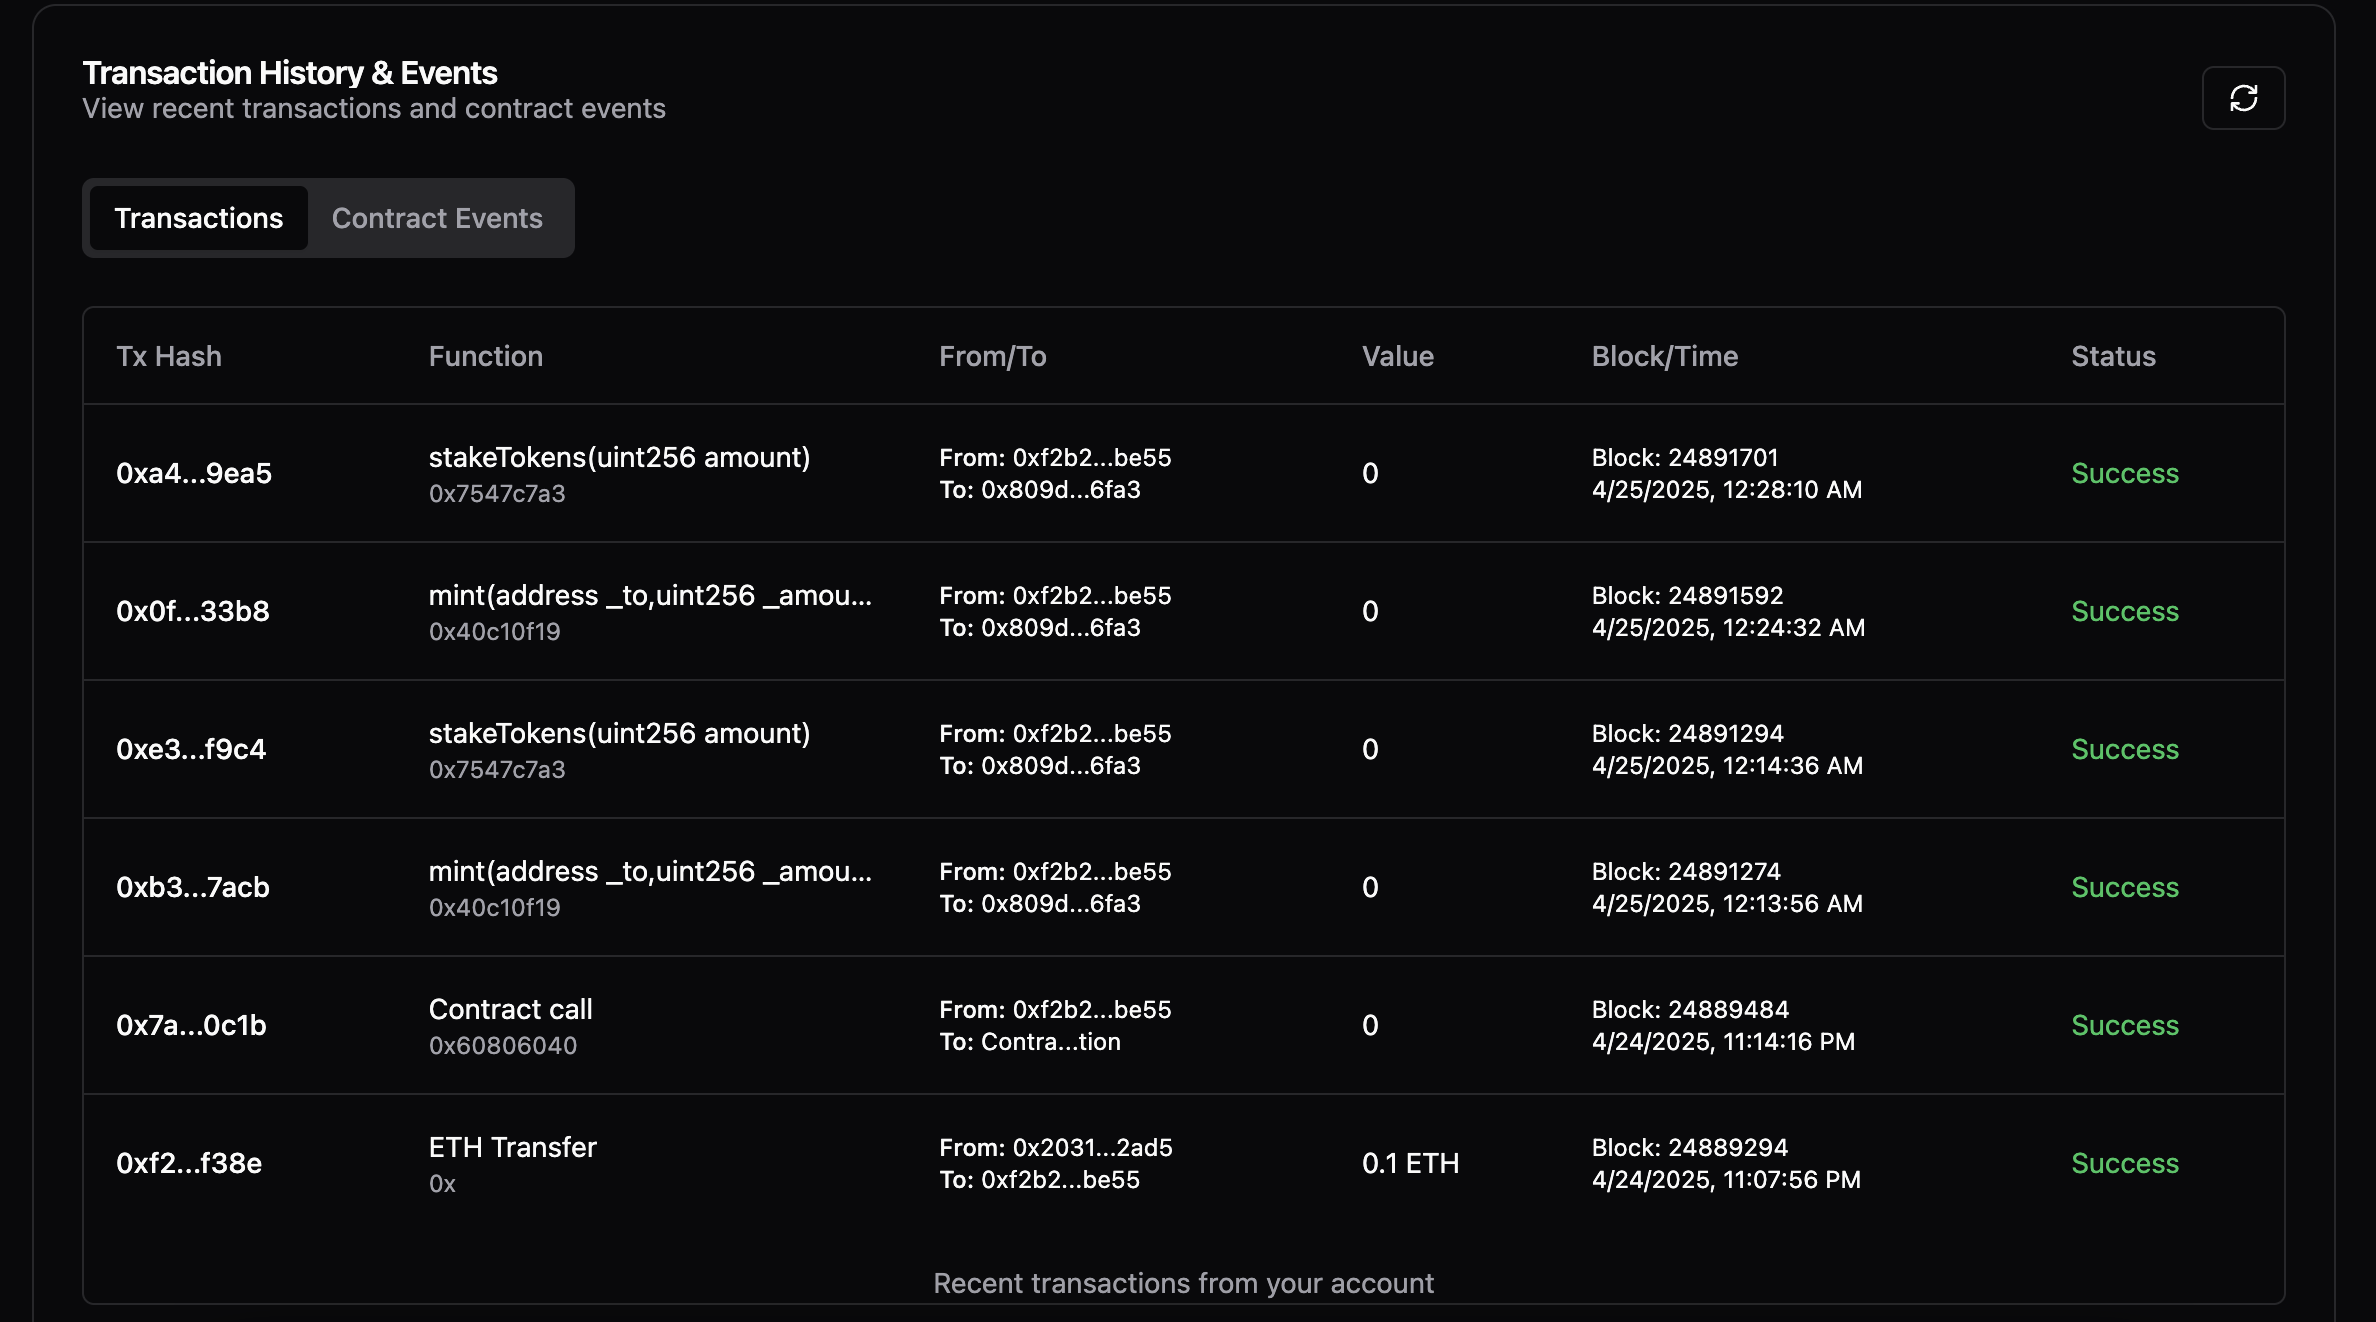
Task: Open transaction hash 0x0f...33b8
Action: coord(193,611)
